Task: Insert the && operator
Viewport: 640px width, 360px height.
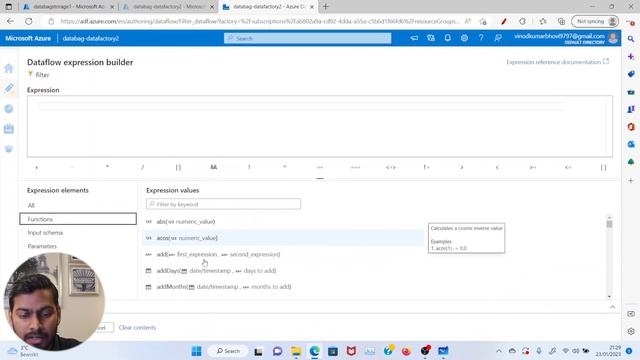Action: (213, 167)
